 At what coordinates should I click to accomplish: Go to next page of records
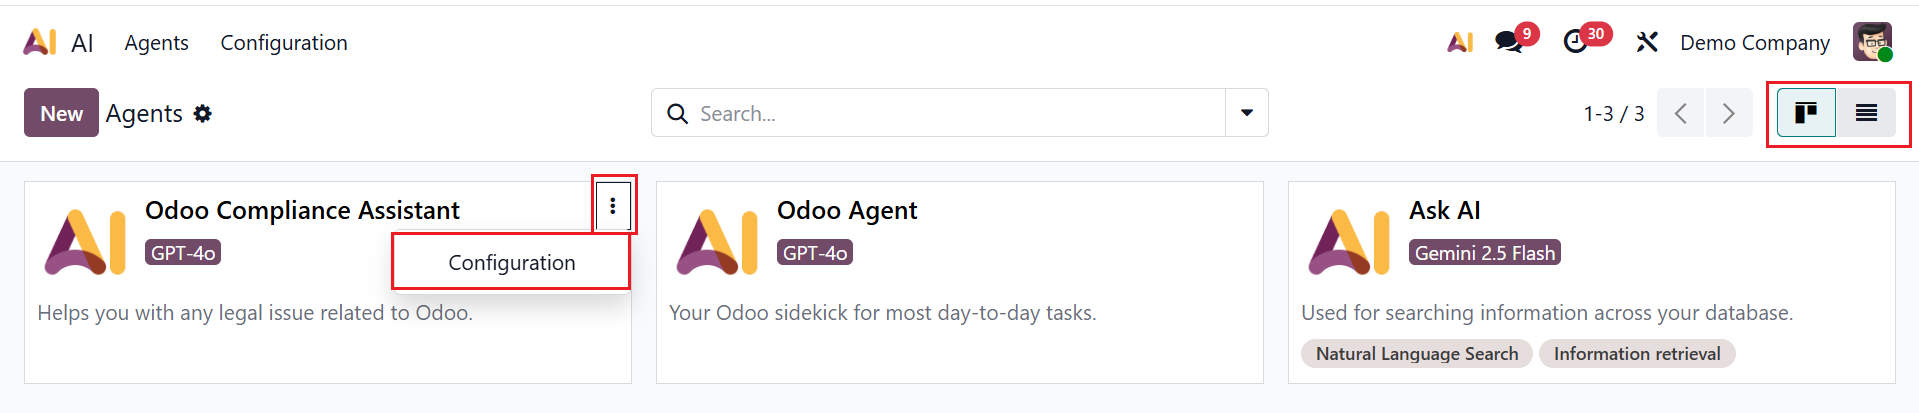point(1728,113)
